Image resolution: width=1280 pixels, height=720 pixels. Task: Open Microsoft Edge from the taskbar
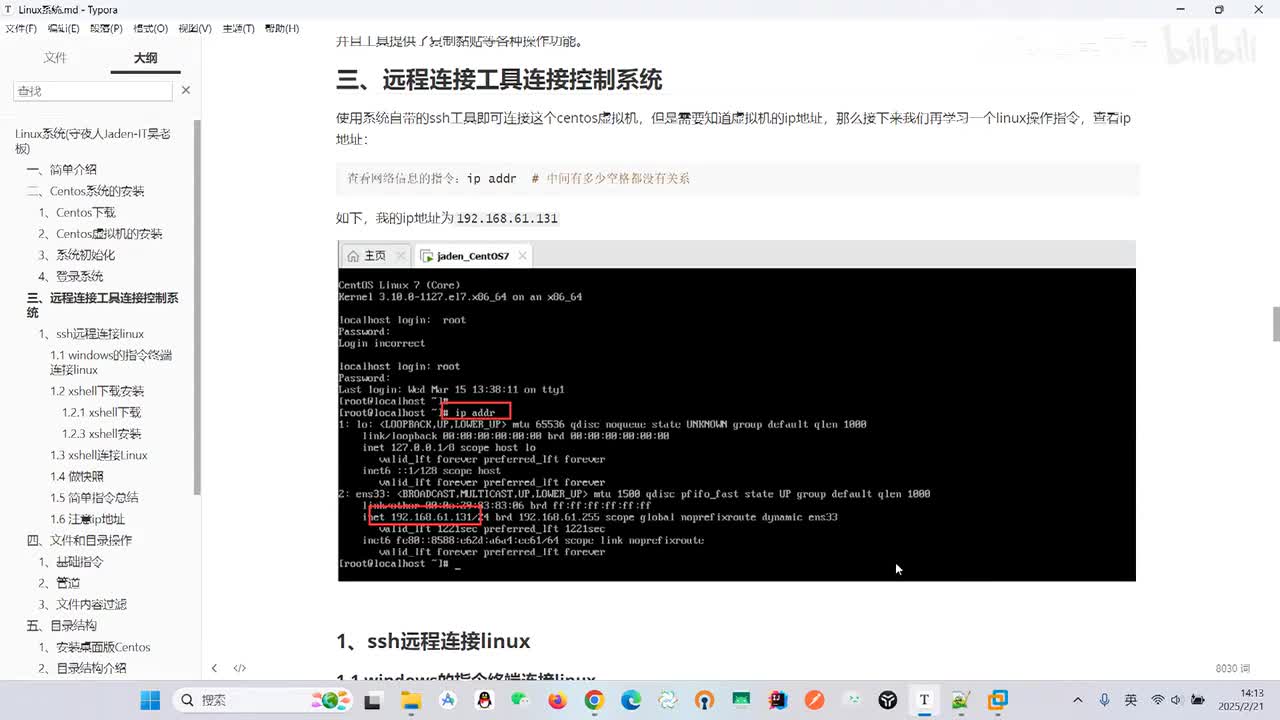pos(631,700)
